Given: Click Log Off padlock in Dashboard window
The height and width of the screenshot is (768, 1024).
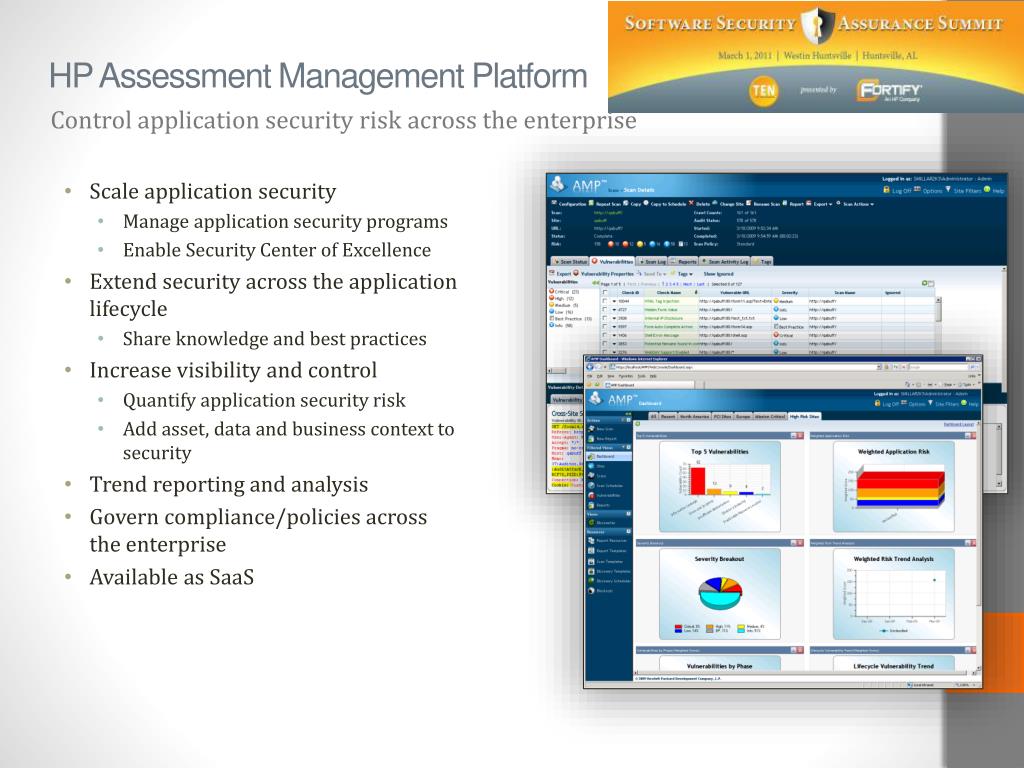Looking at the screenshot, I should click(877, 403).
